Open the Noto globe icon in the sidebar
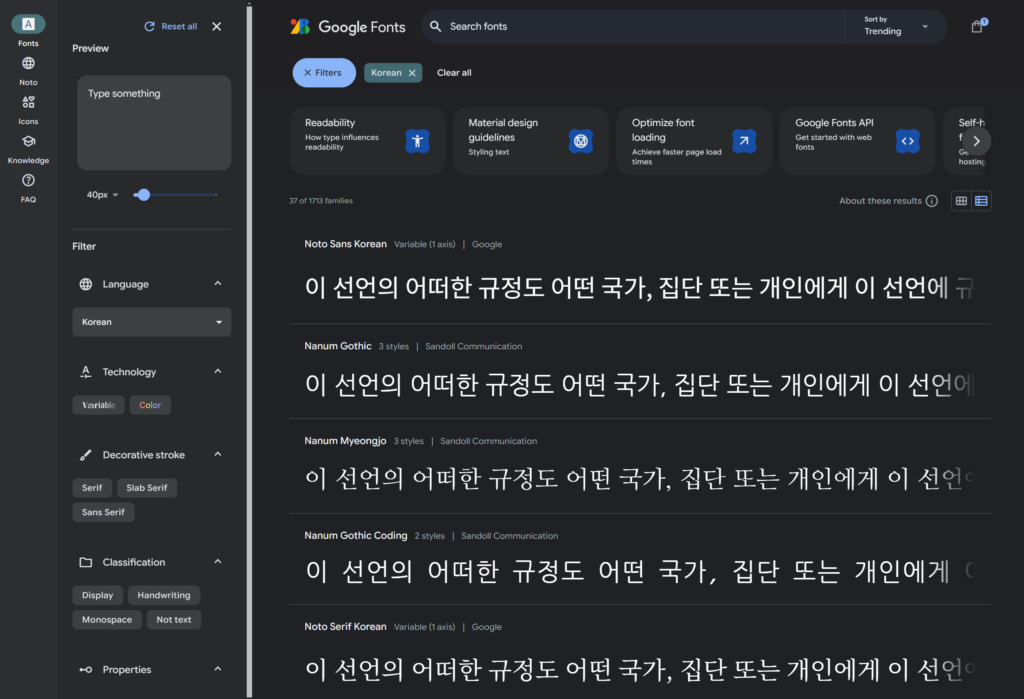Viewport: 1024px width, 699px height. pyautogui.click(x=28, y=63)
